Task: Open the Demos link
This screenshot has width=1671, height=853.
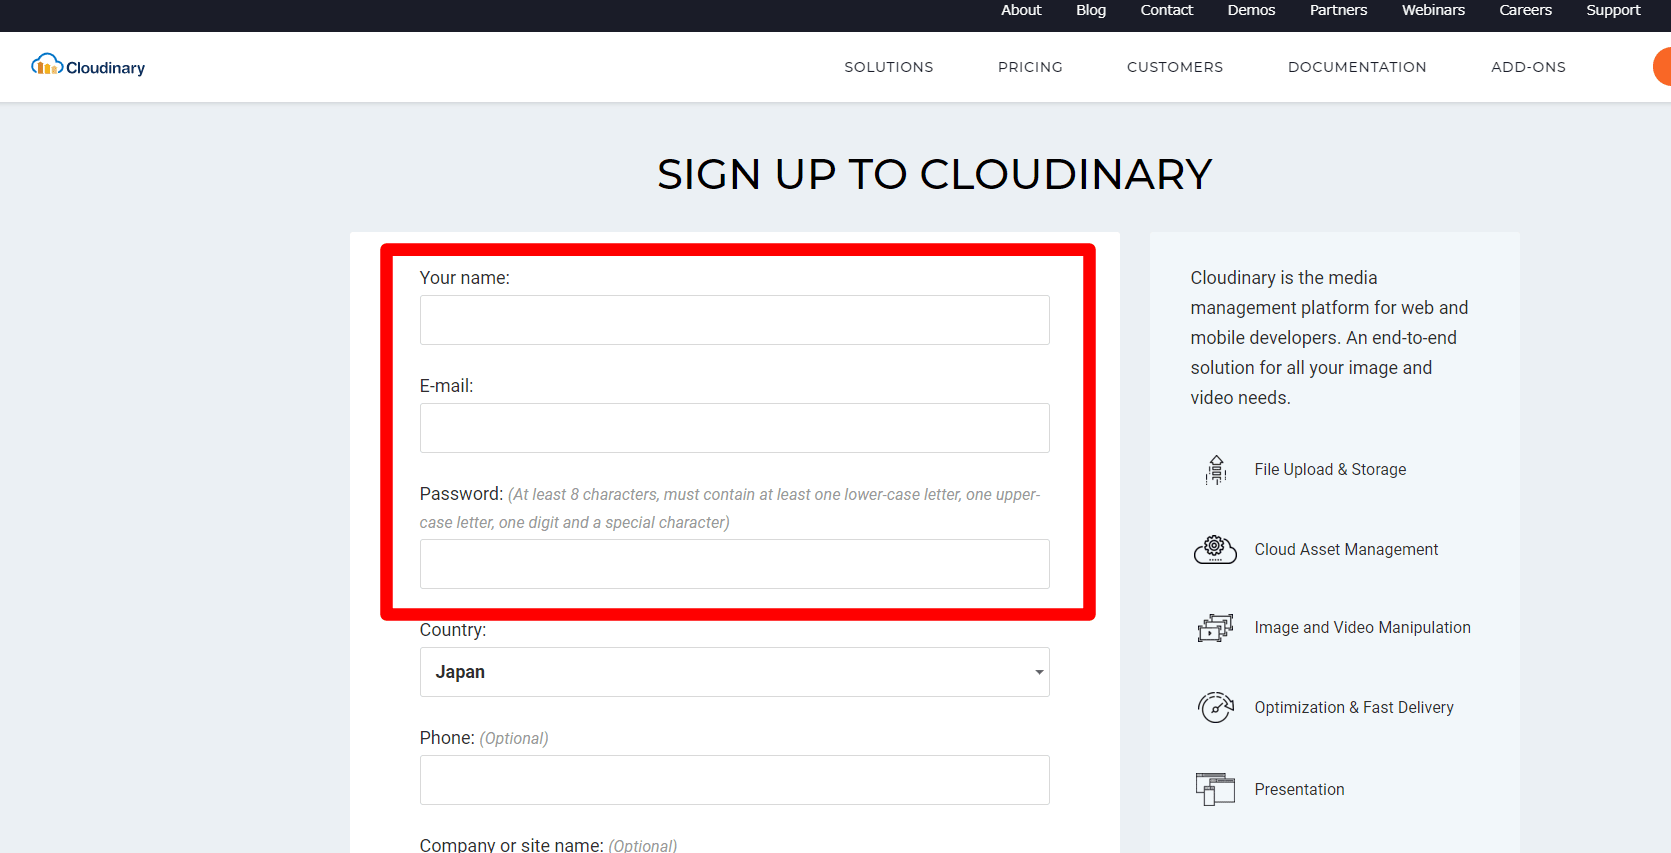Action: click(1251, 10)
